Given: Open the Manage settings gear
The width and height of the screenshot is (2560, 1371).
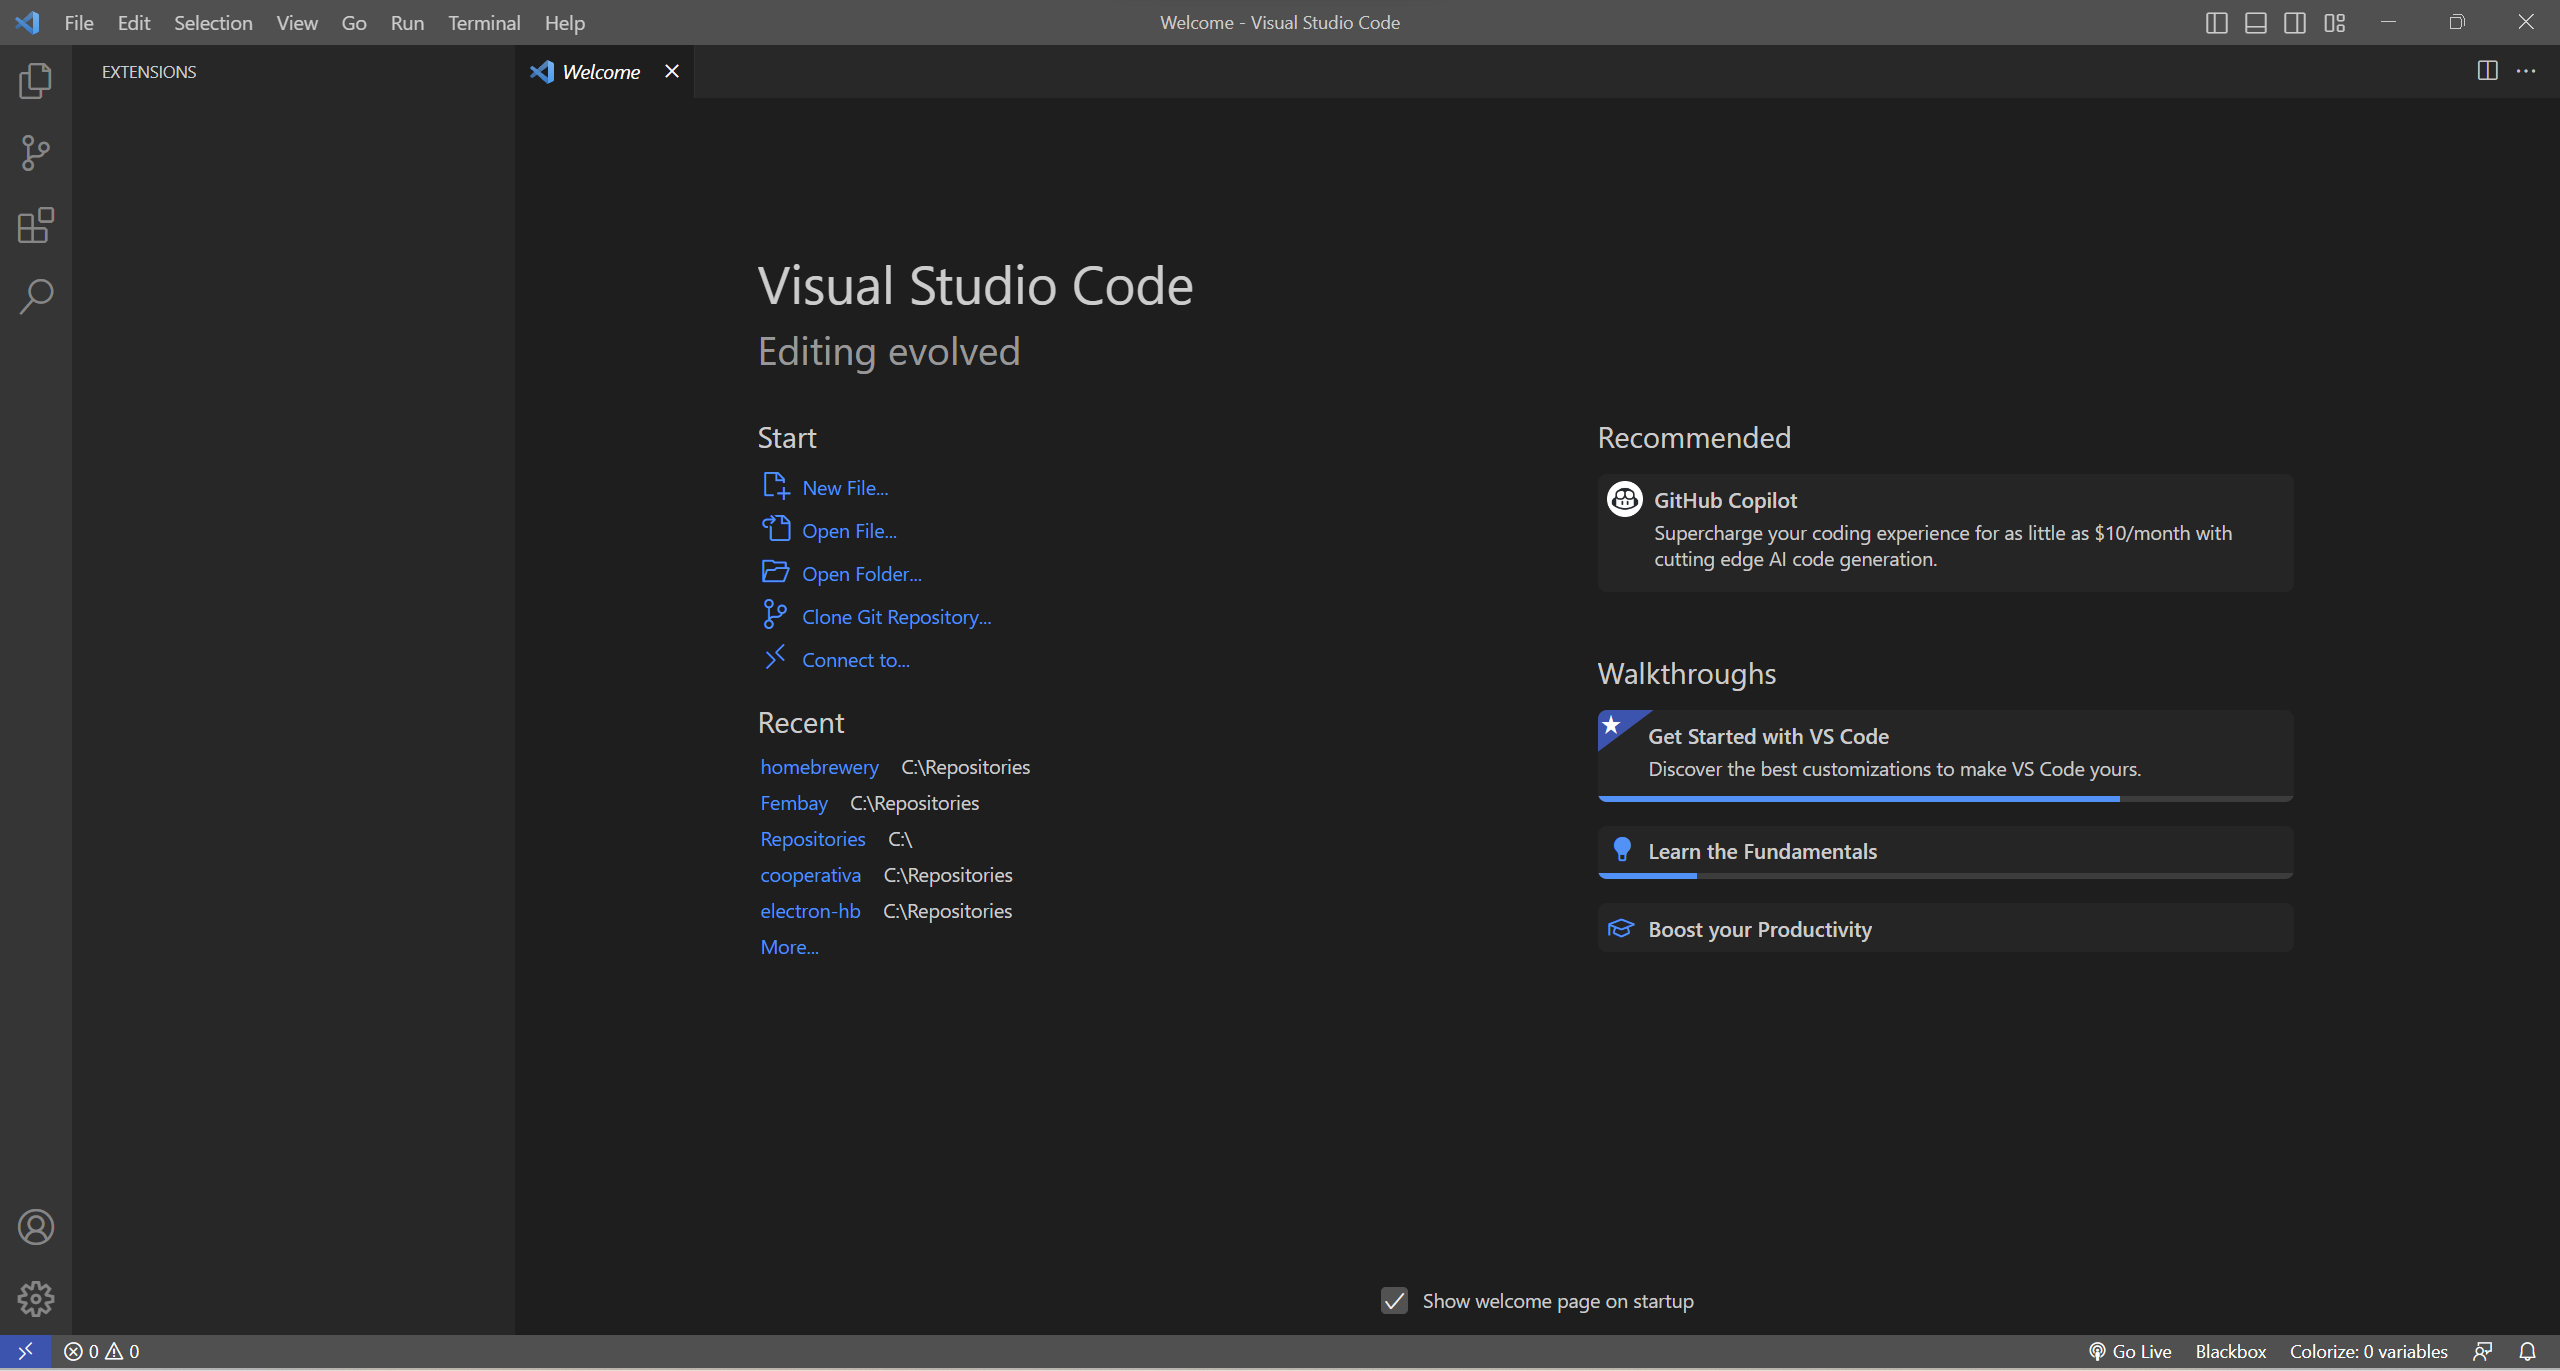Looking at the screenshot, I should [36, 1297].
